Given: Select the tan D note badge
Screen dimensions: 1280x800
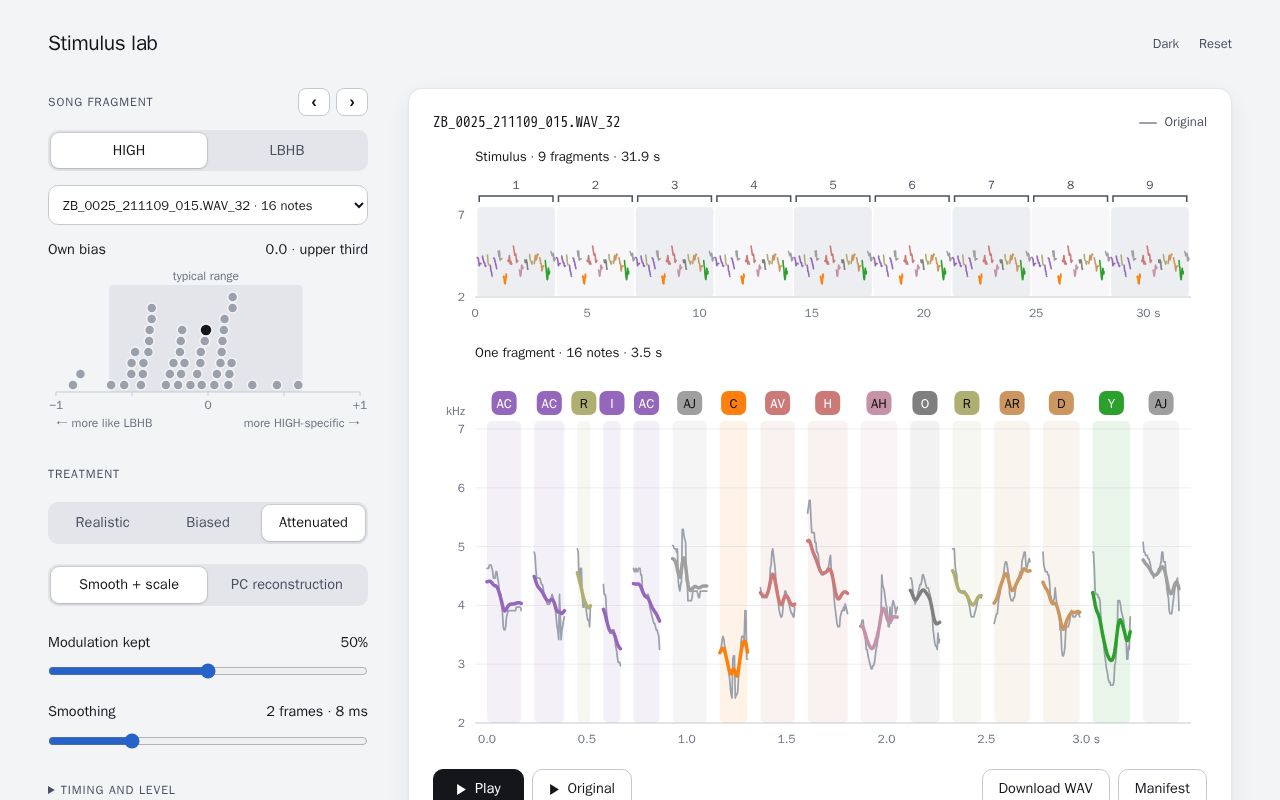Looking at the screenshot, I should click(1061, 403).
